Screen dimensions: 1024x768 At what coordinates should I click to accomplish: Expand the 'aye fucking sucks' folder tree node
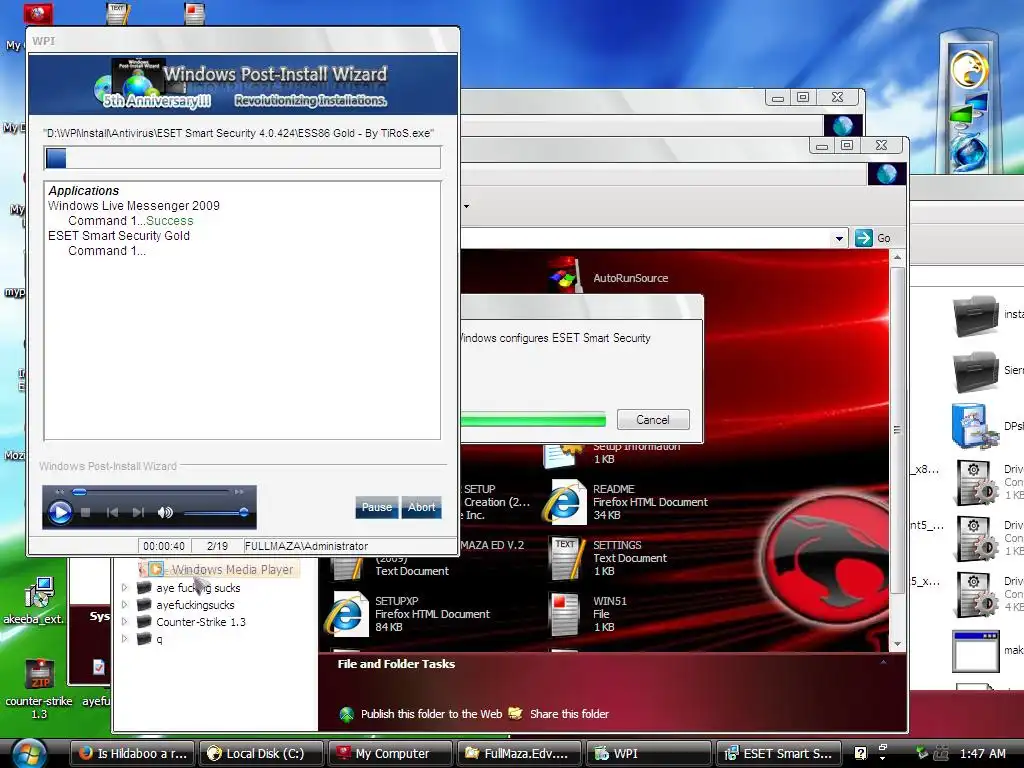(125, 588)
